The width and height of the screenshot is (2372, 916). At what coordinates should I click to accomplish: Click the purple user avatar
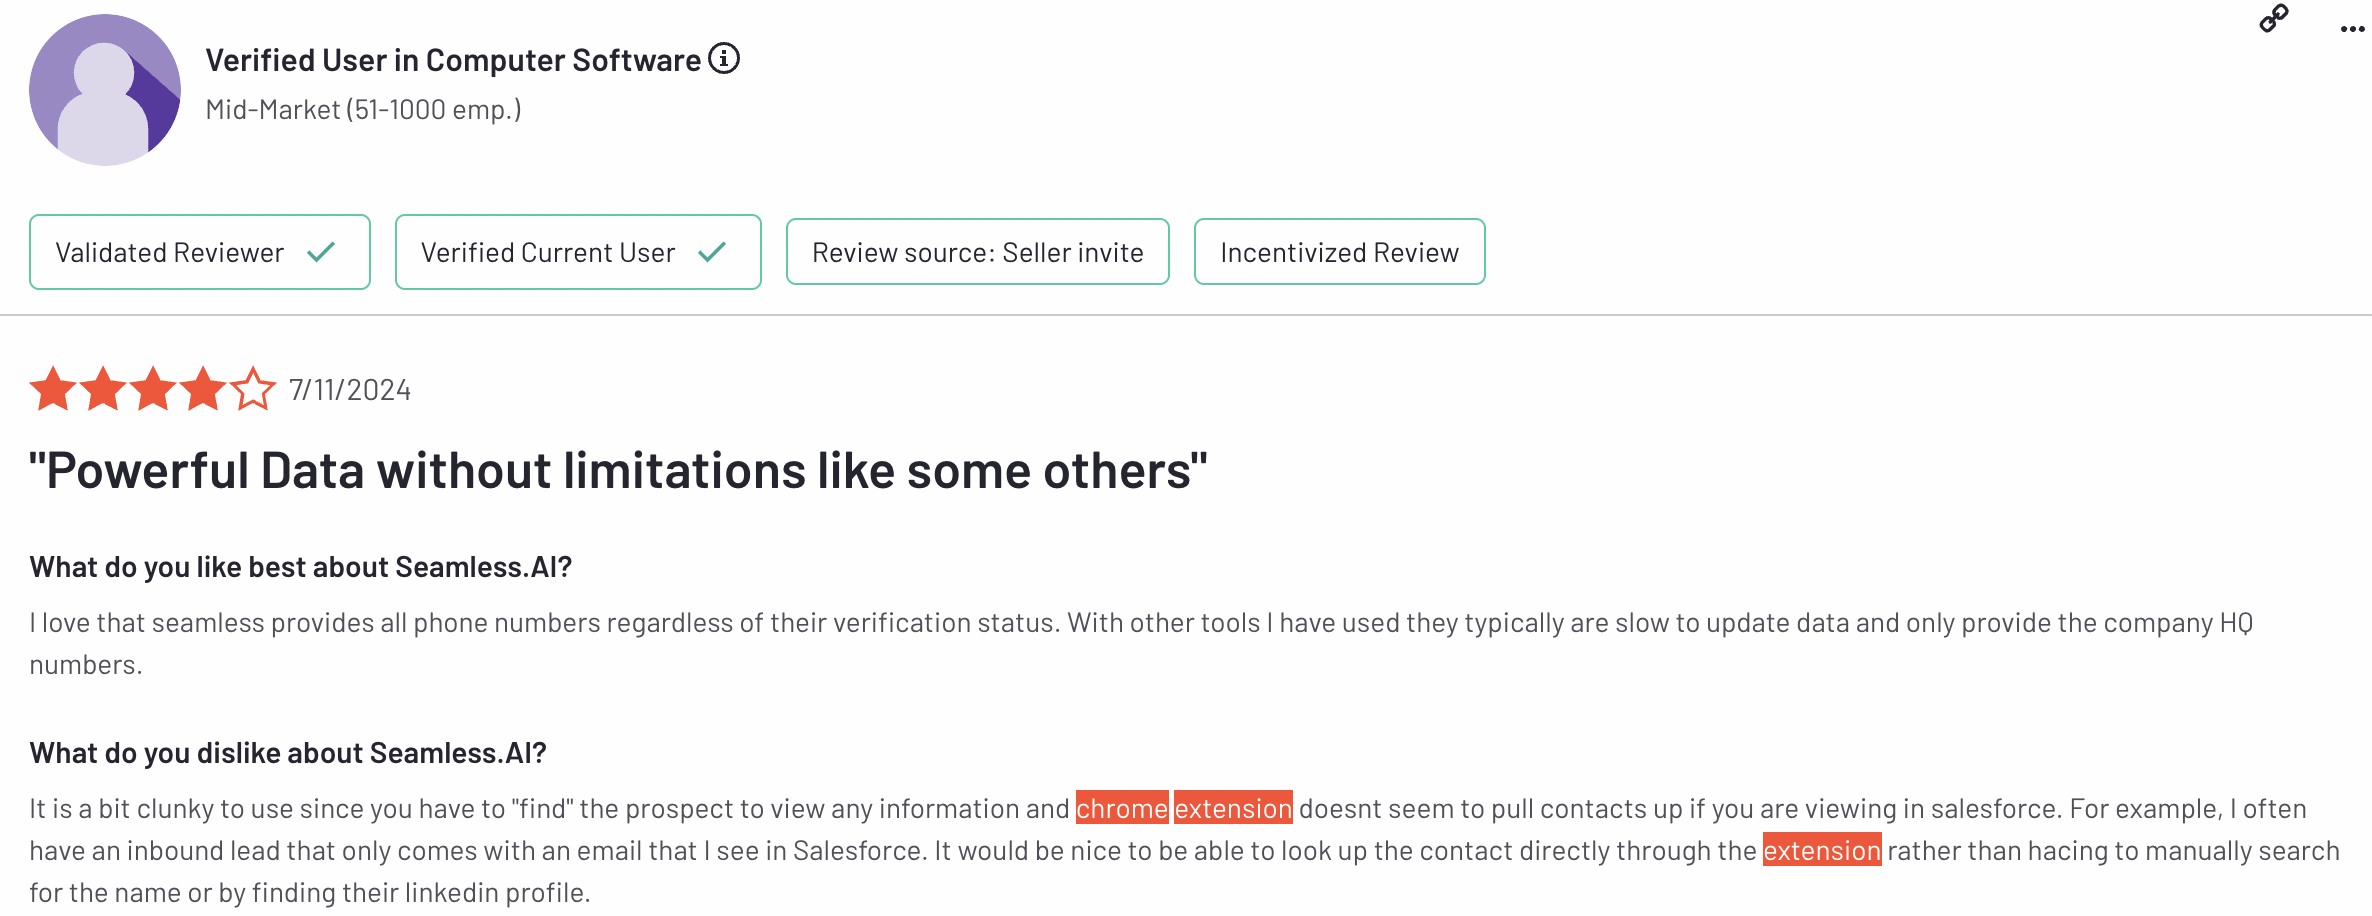click(105, 90)
